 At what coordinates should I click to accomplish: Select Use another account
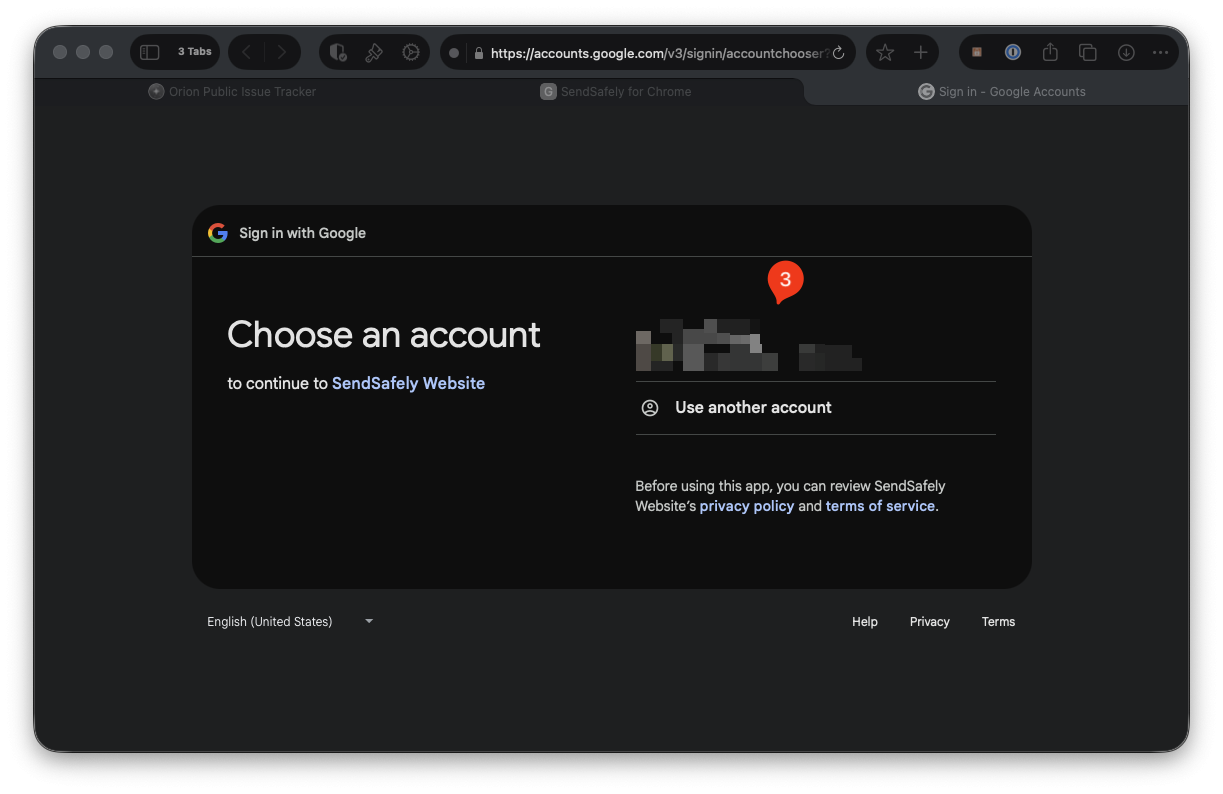753,408
